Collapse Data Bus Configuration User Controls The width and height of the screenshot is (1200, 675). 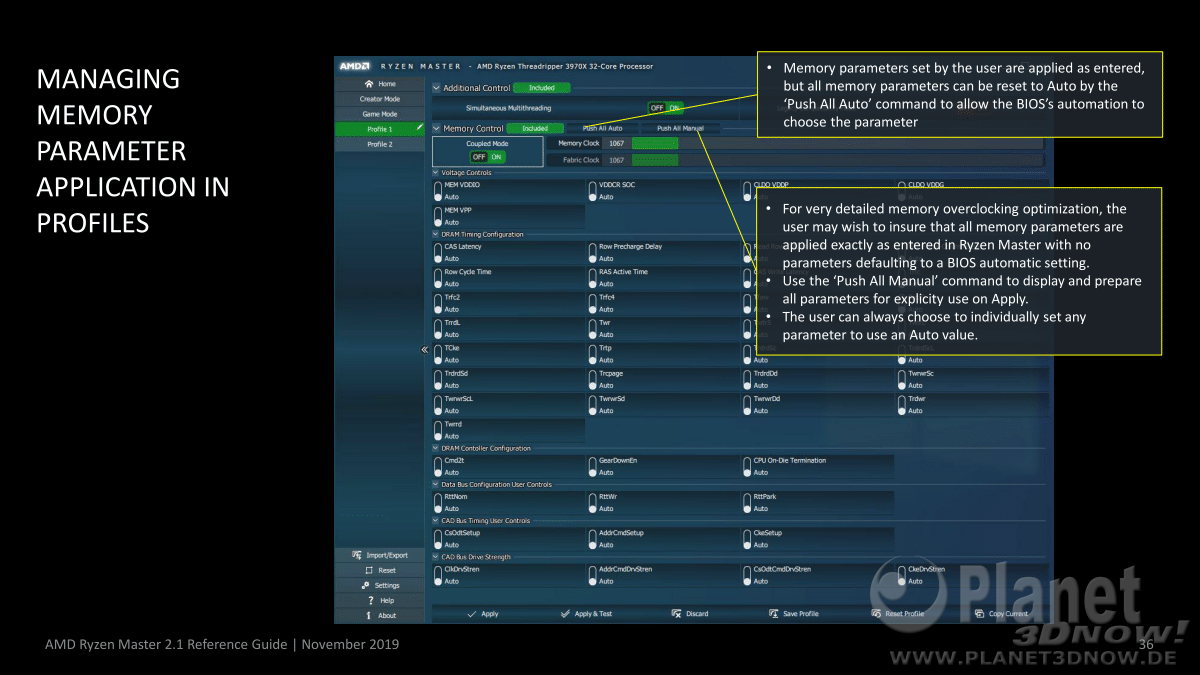[436, 484]
